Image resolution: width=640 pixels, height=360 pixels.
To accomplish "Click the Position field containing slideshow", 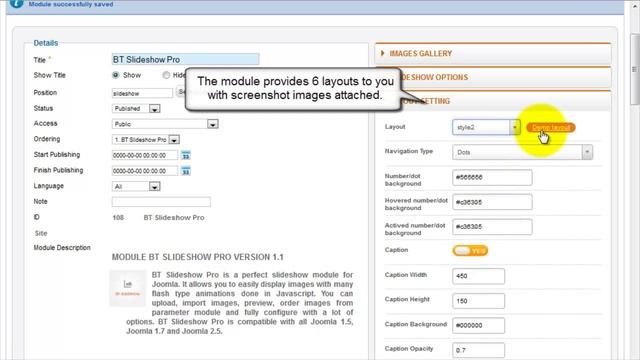I will click(x=142, y=93).
